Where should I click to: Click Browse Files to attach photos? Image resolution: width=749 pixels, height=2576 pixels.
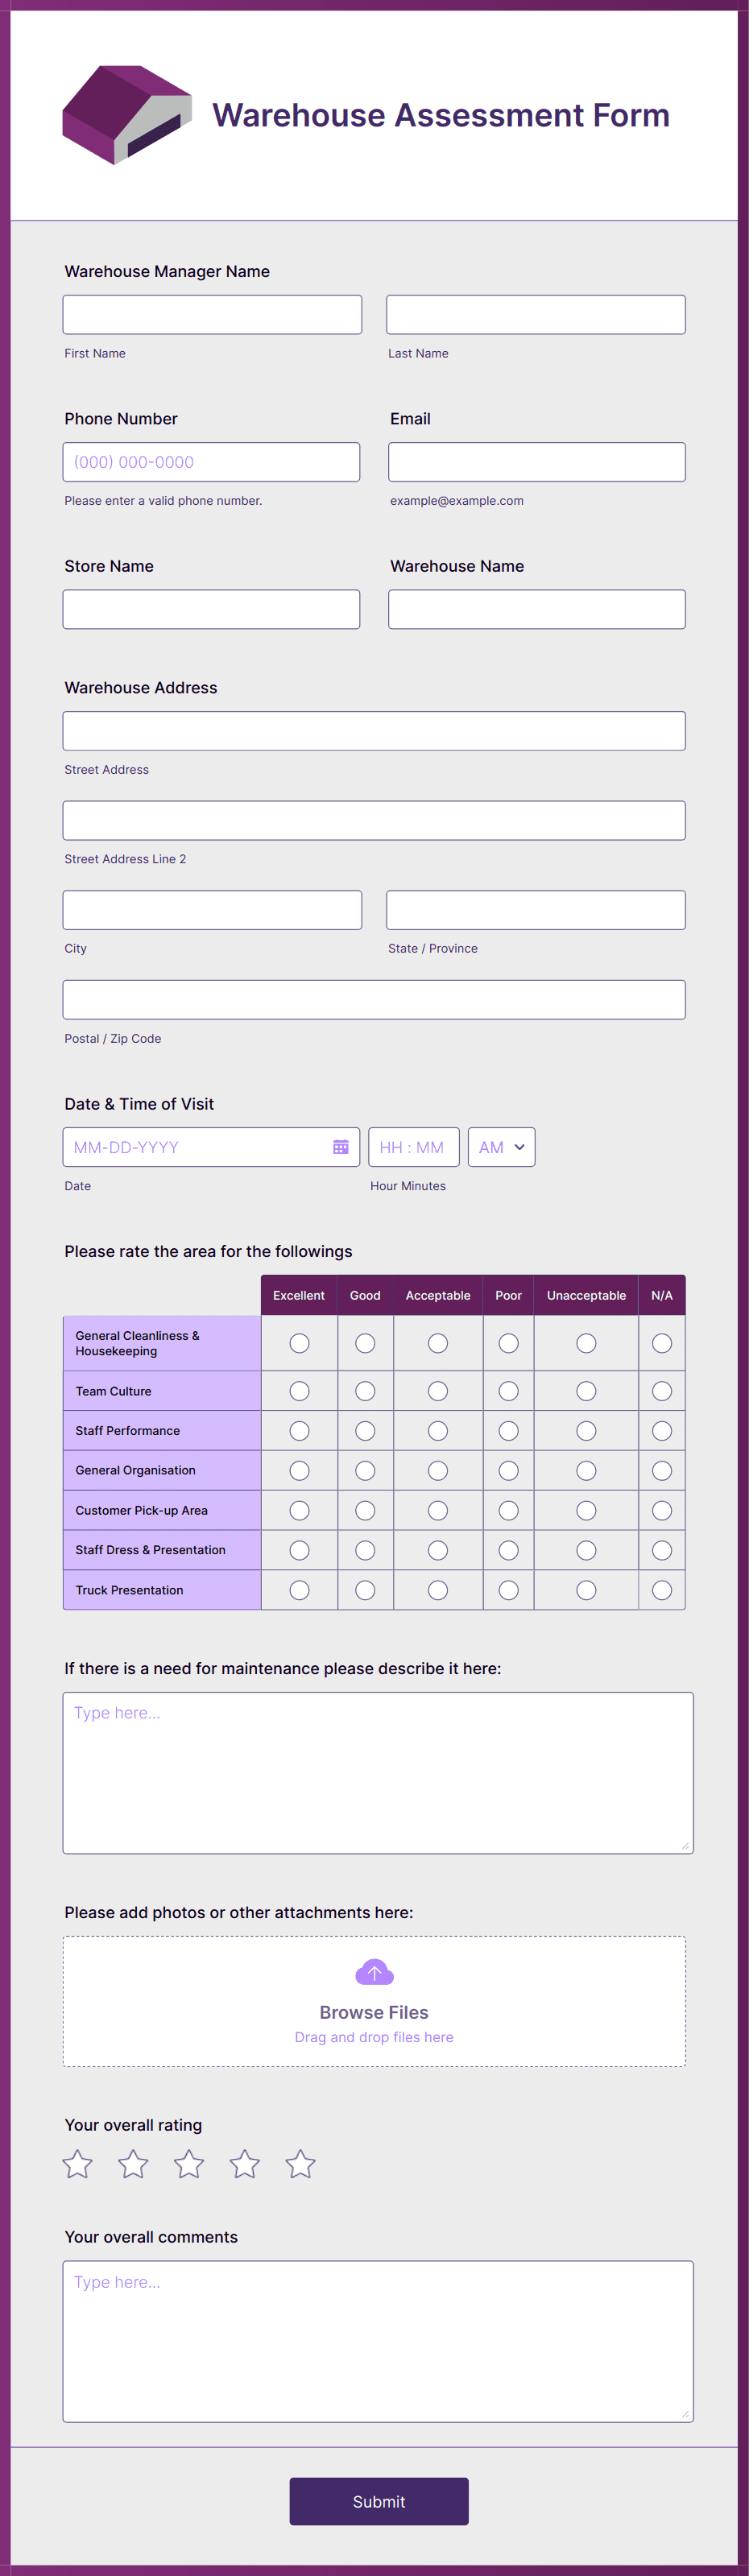pyautogui.click(x=374, y=2012)
